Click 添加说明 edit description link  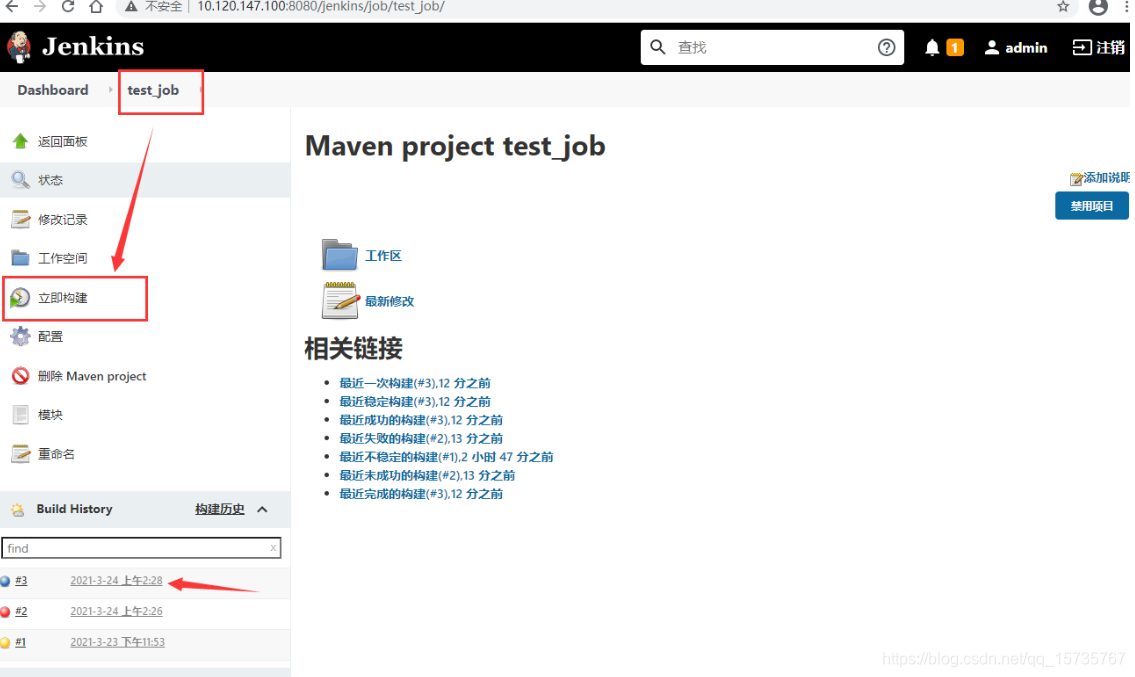[x=1100, y=177]
